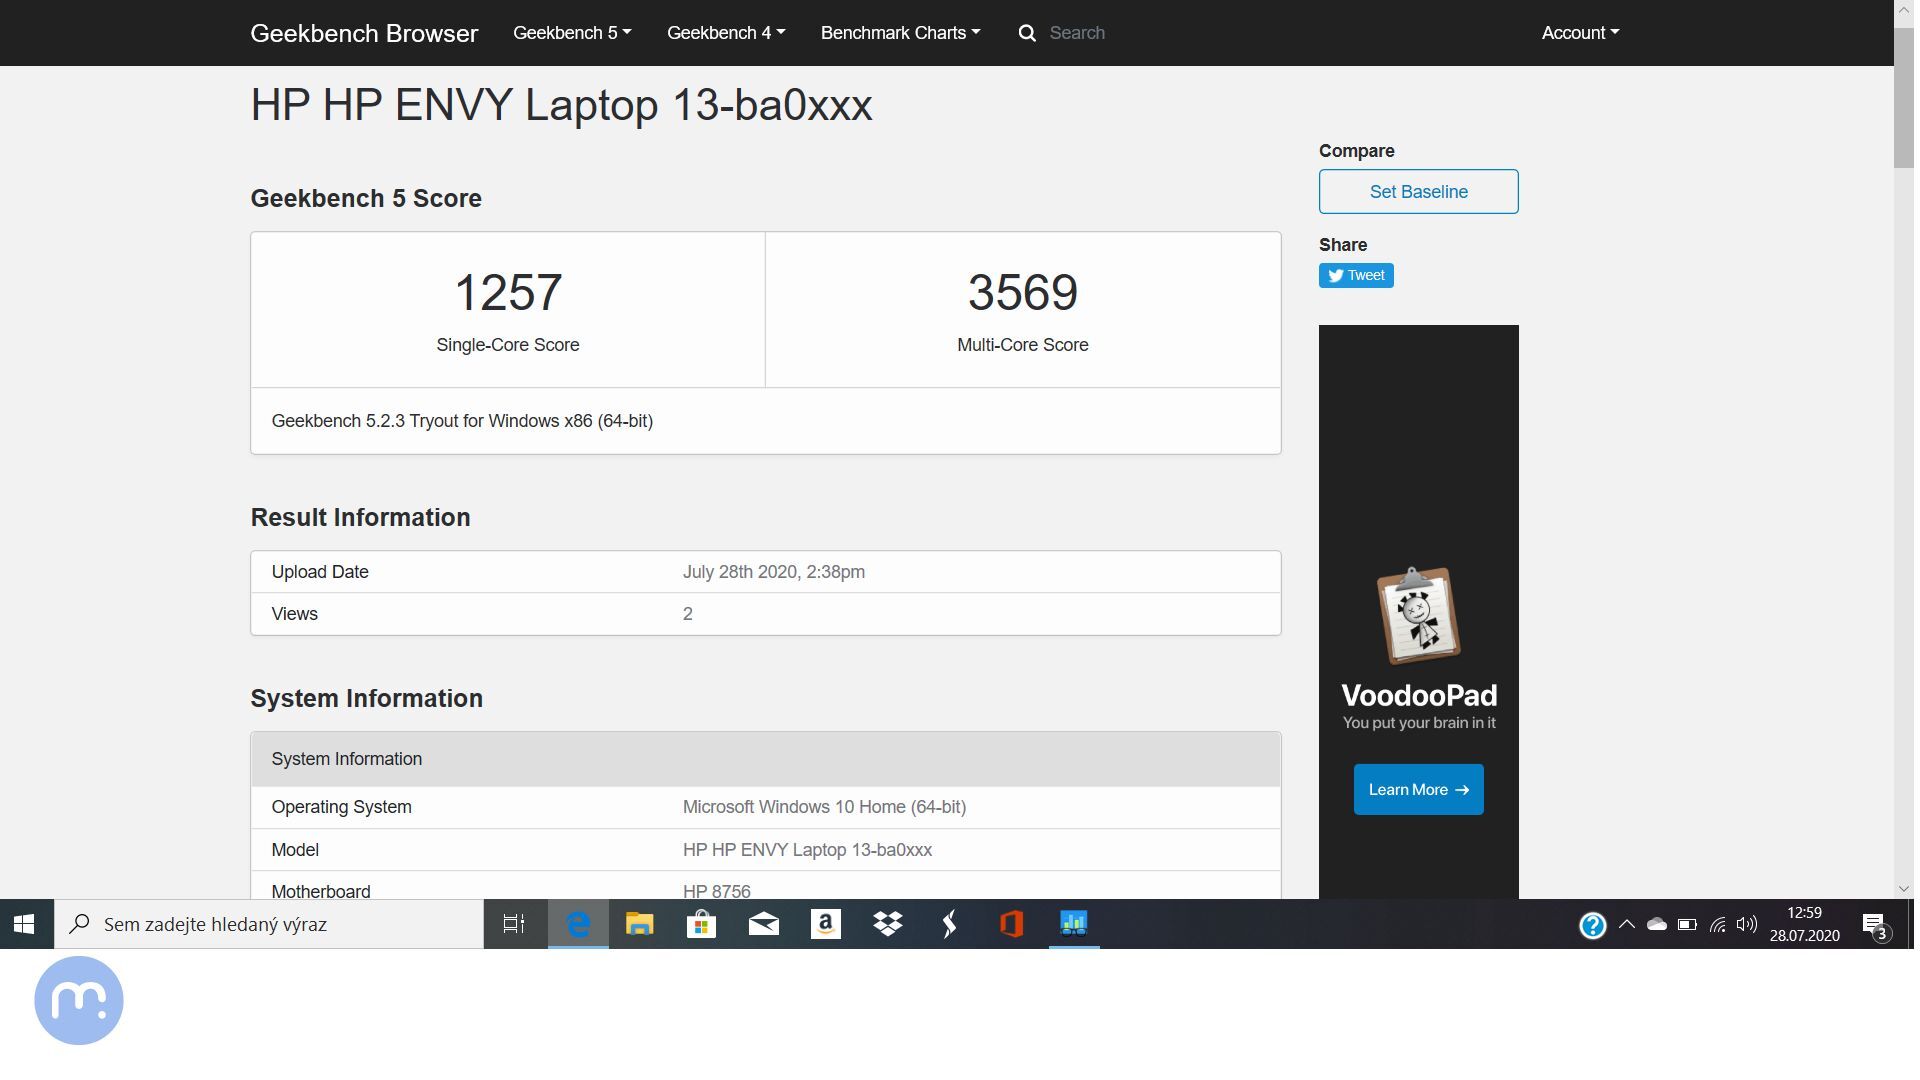
Task: Open File Explorer from the taskbar
Action: [639, 924]
